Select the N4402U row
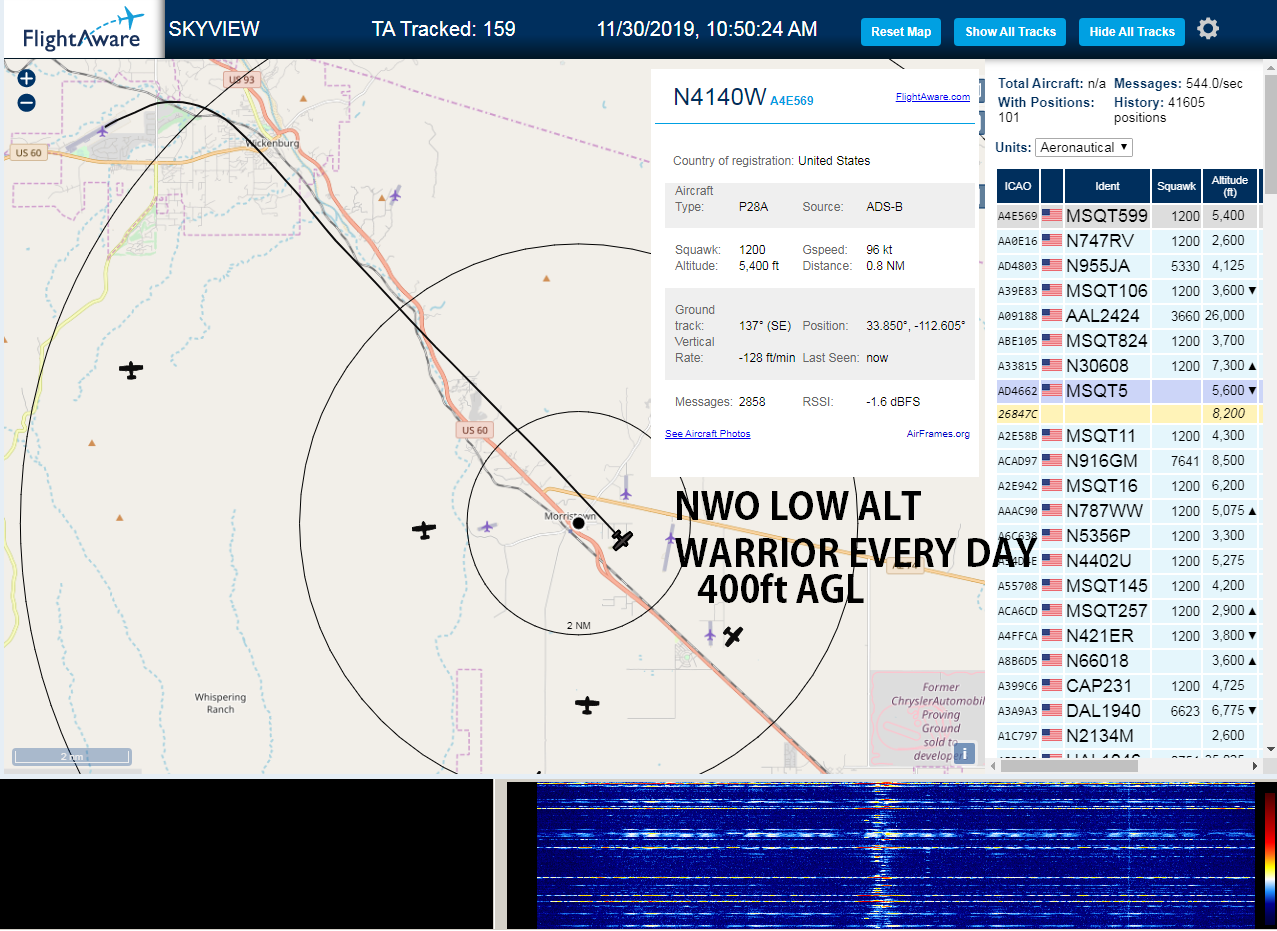Viewport: 1277px width, 931px height. [x=1128, y=561]
